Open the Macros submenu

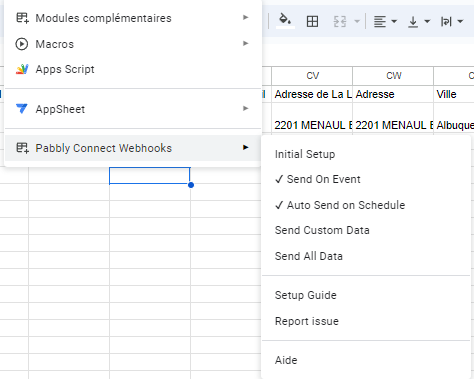click(133, 44)
